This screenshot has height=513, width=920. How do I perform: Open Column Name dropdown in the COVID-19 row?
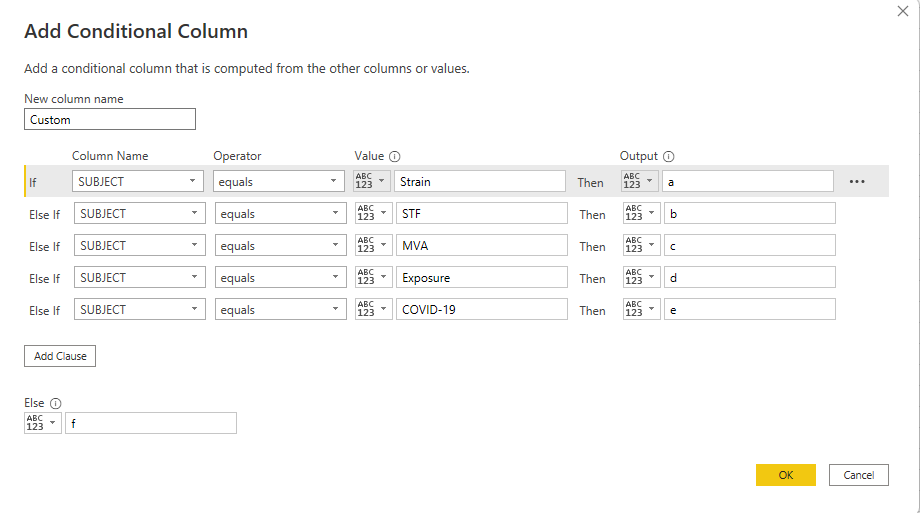point(140,309)
